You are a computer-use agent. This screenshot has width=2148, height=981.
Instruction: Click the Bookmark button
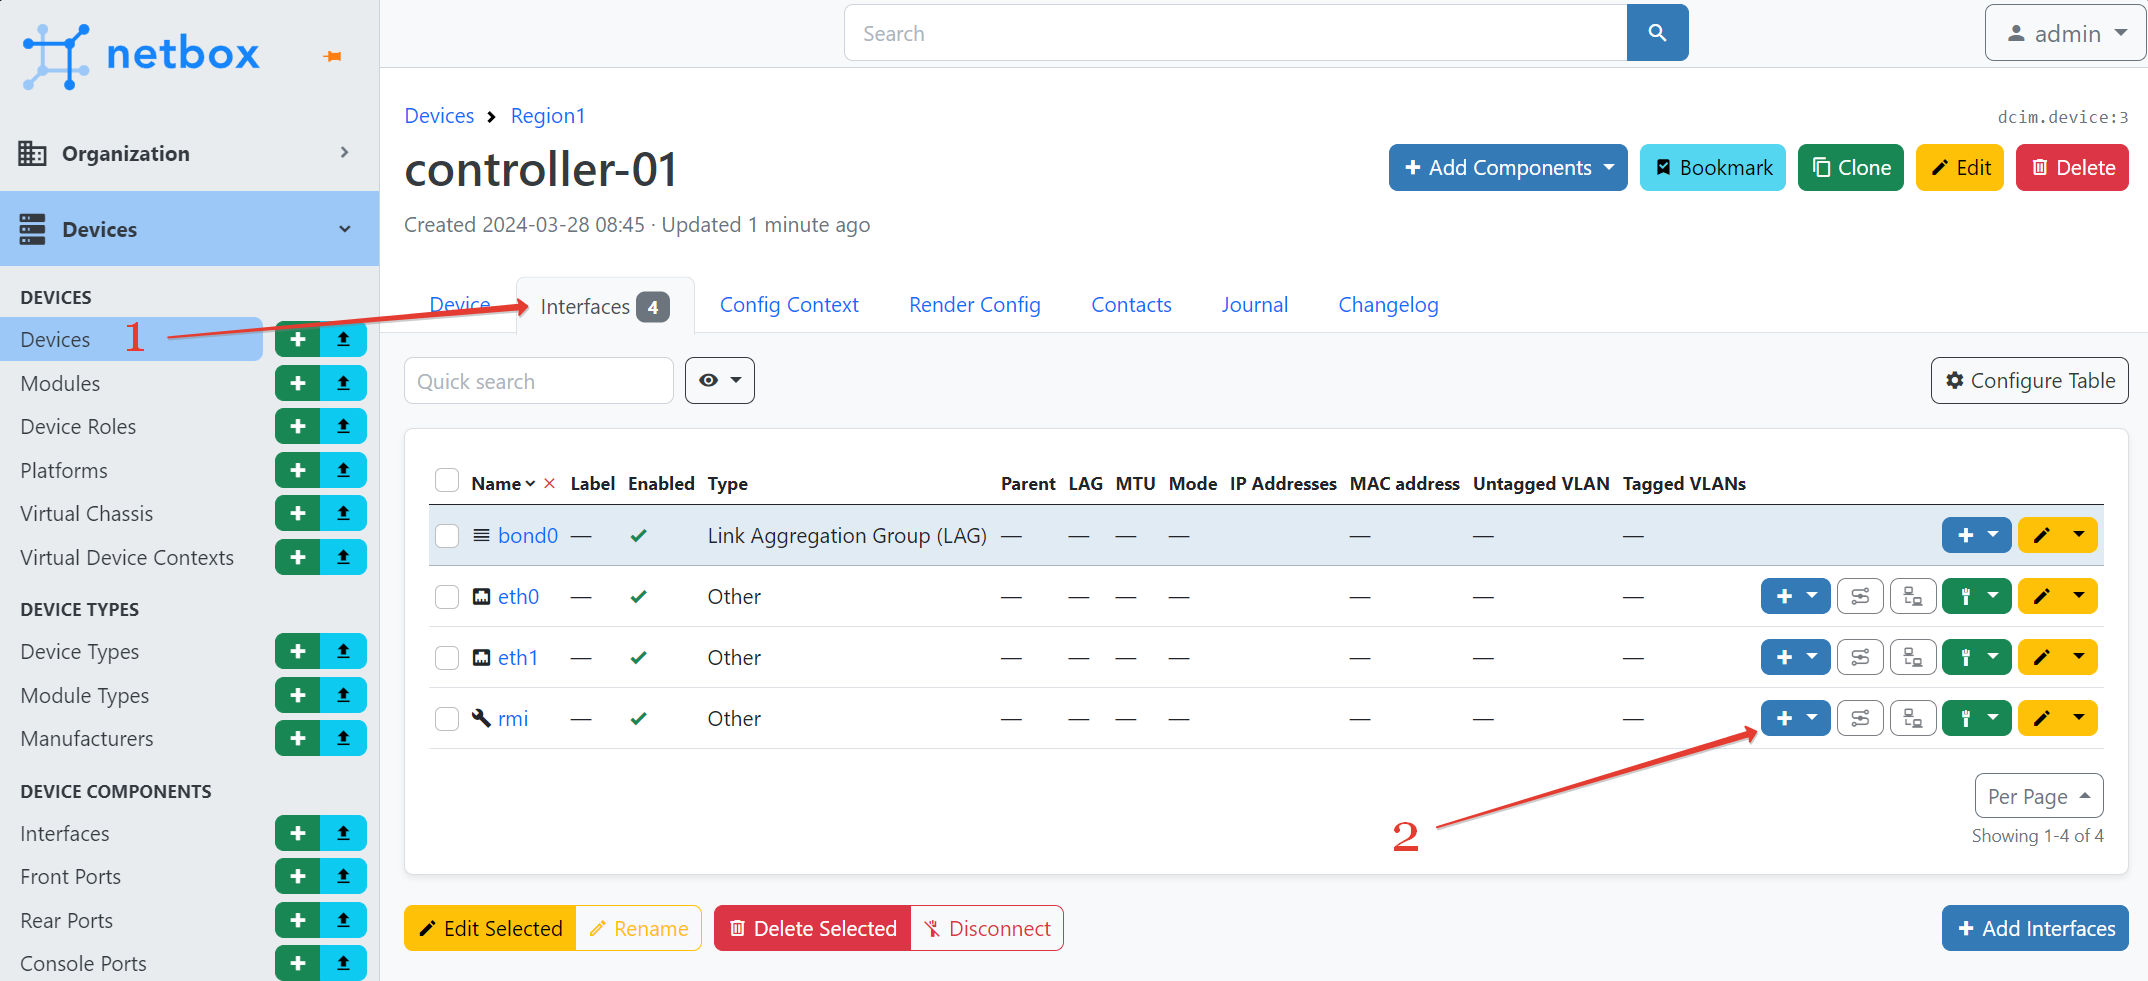(1712, 168)
